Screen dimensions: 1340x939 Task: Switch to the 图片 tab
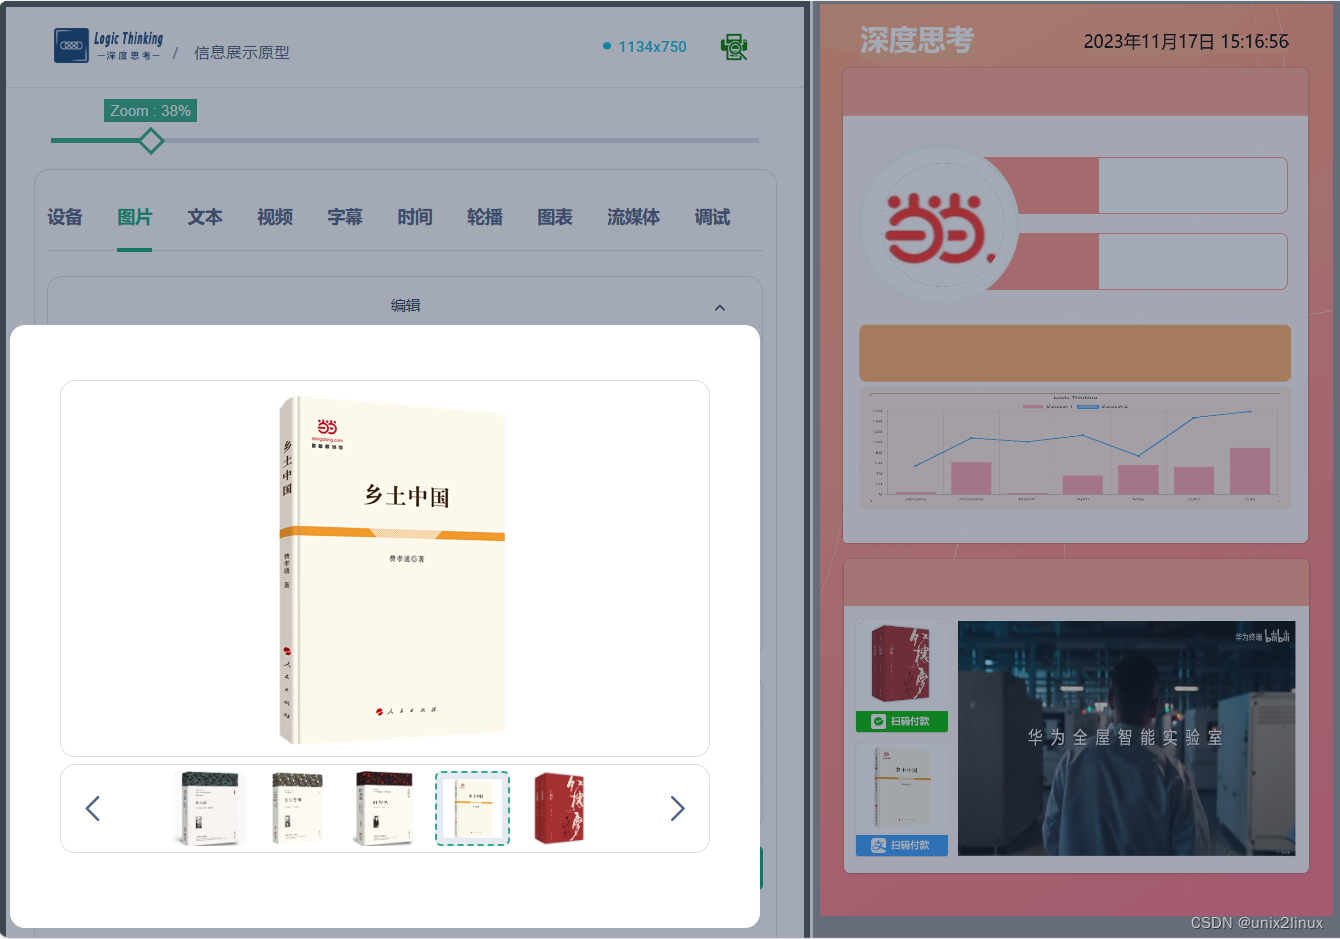[x=135, y=217]
